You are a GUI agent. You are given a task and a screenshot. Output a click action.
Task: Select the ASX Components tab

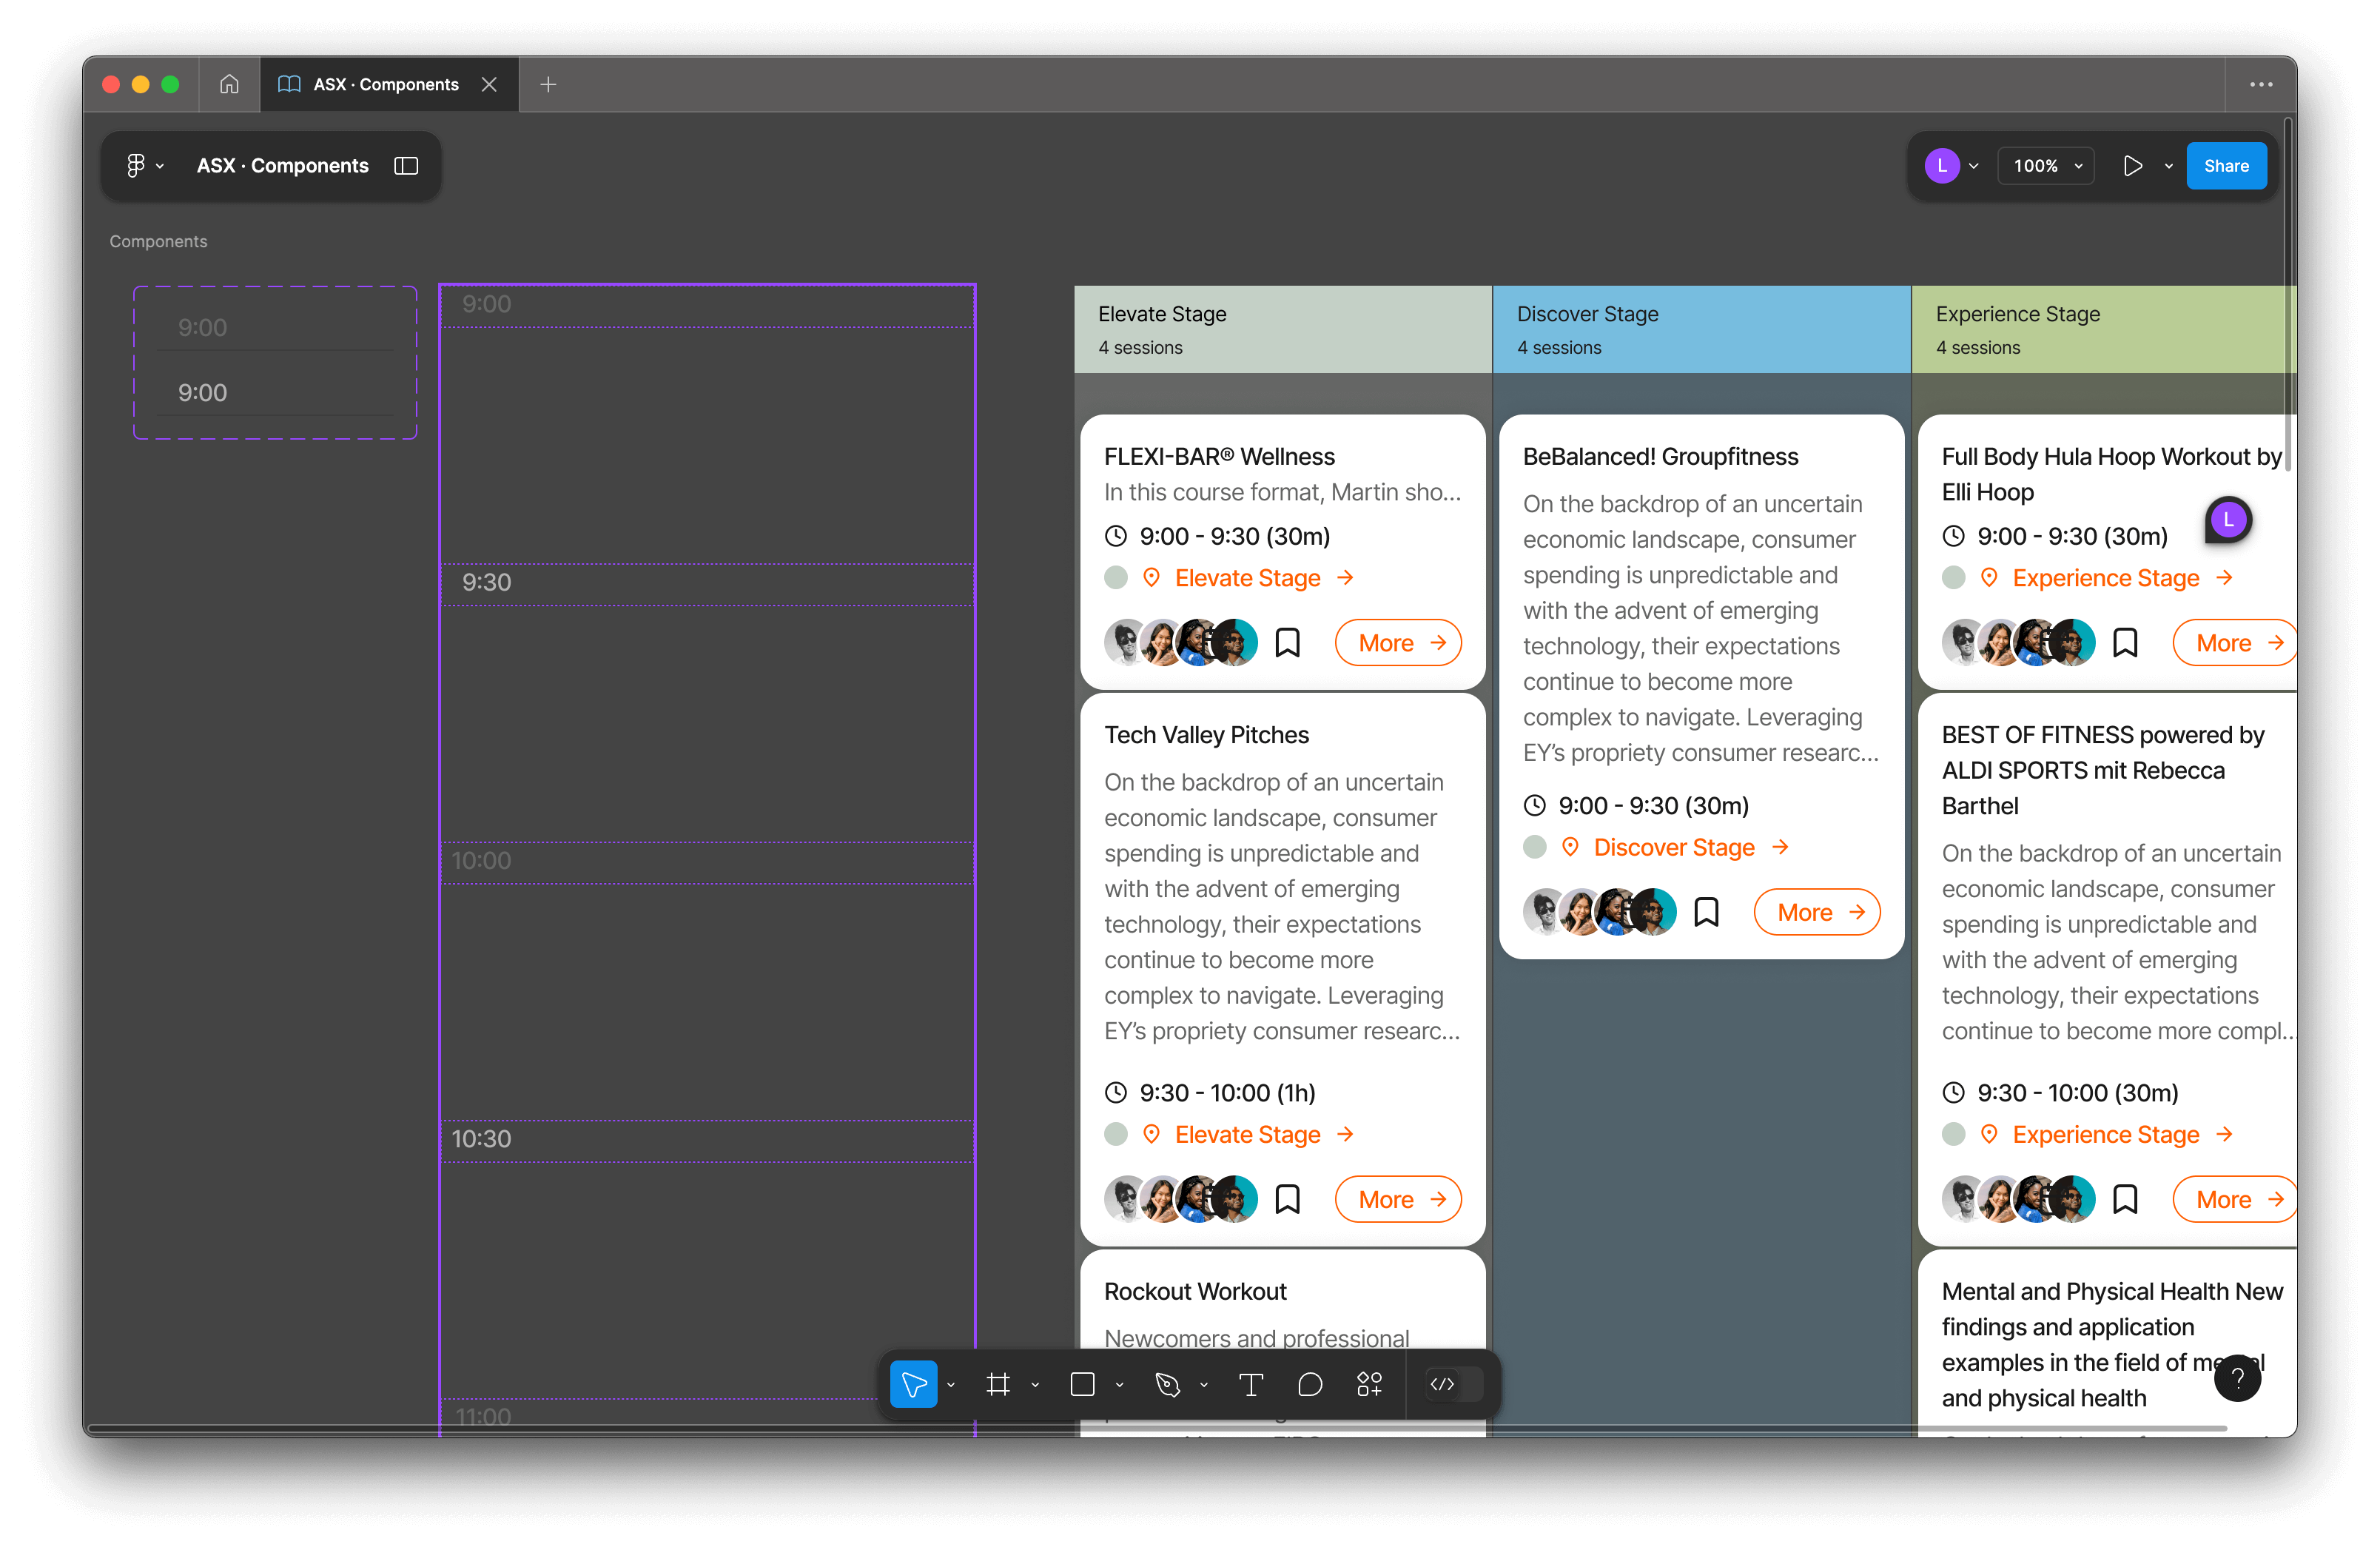[383, 83]
